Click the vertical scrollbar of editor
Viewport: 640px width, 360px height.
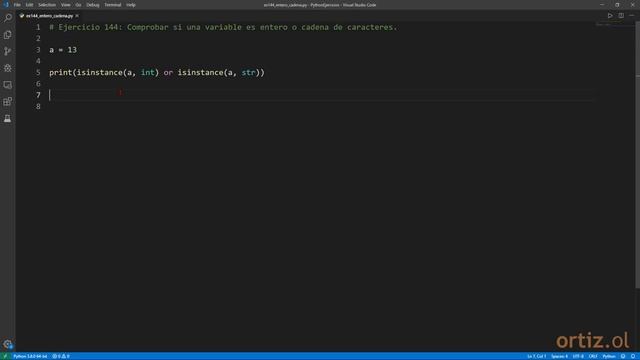pyautogui.click(x=638, y=155)
